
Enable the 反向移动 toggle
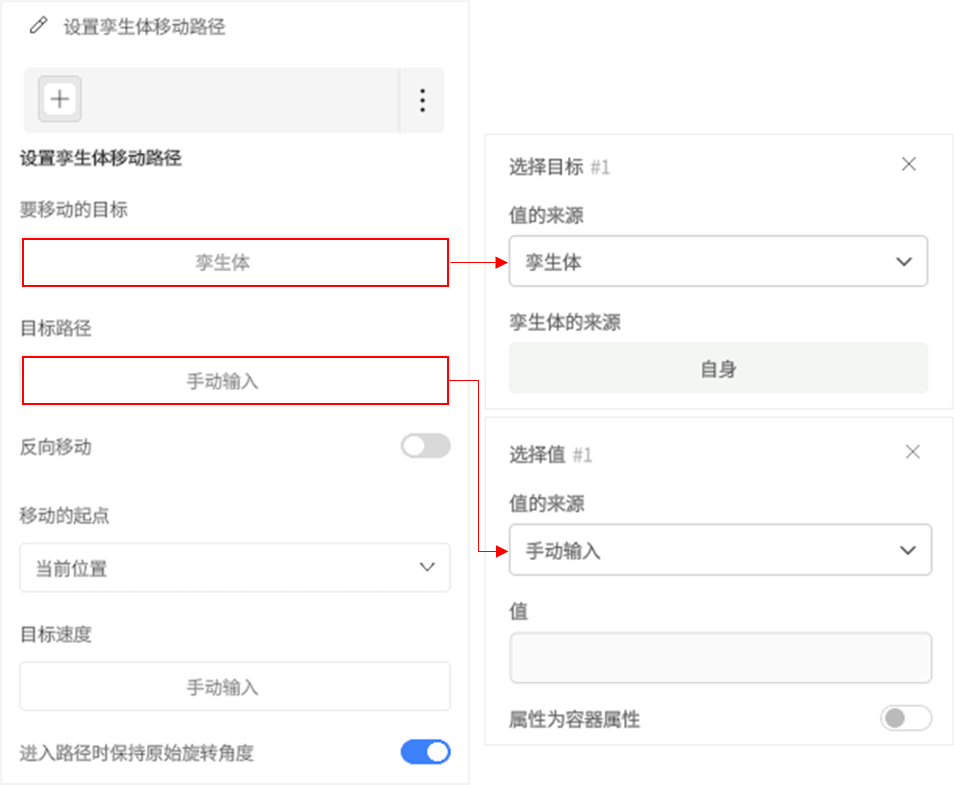point(425,446)
